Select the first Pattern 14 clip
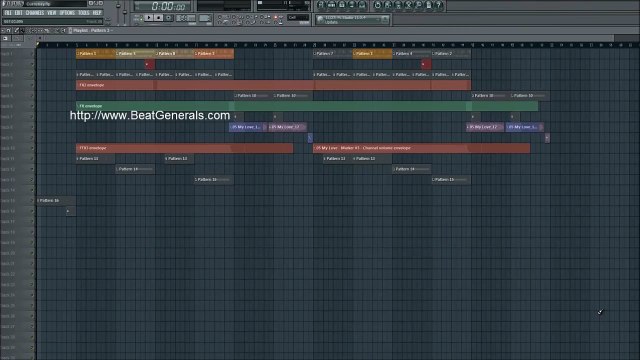This screenshot has height=360, width=640. (135, 169)
